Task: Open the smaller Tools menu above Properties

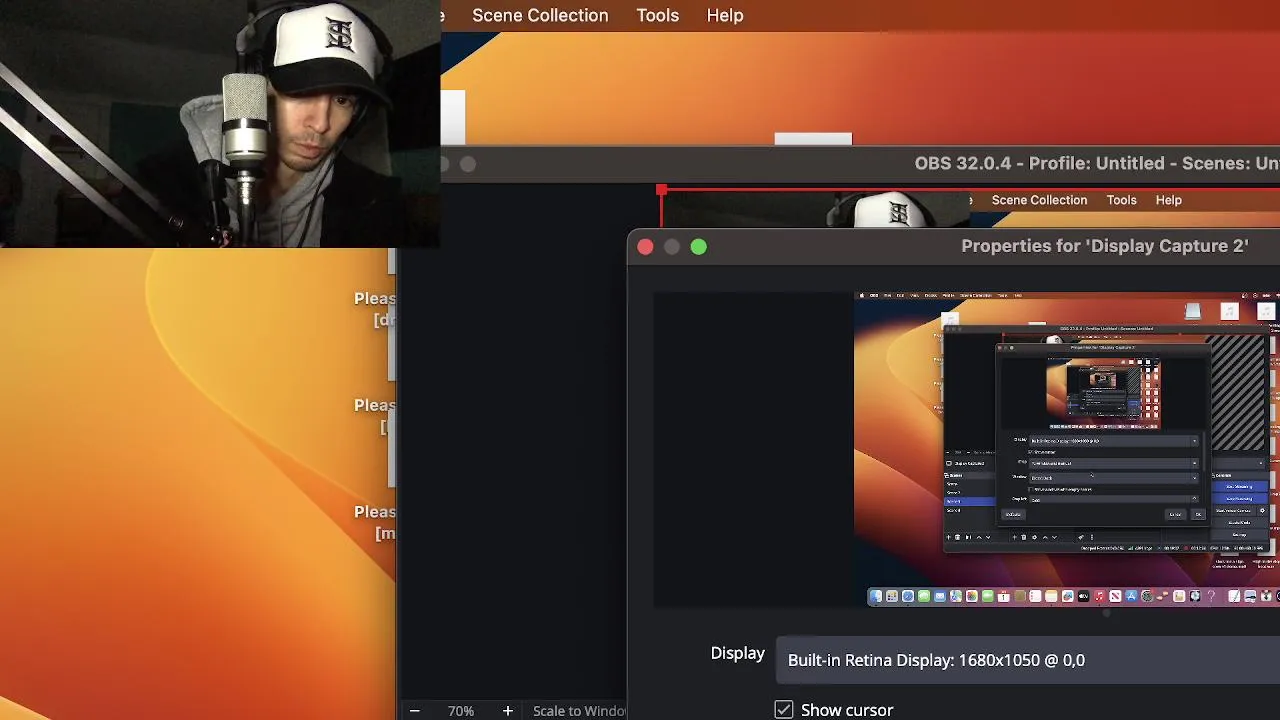Action: [x=1121, y=200]
